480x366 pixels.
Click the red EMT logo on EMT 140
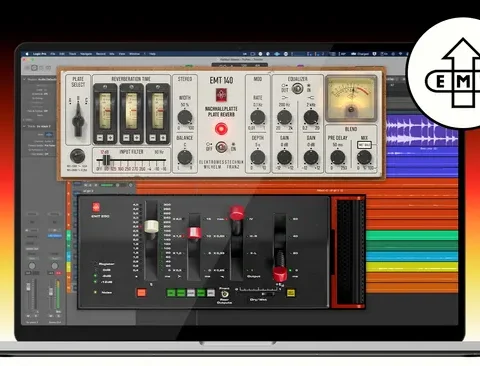(x=221, y=95)
